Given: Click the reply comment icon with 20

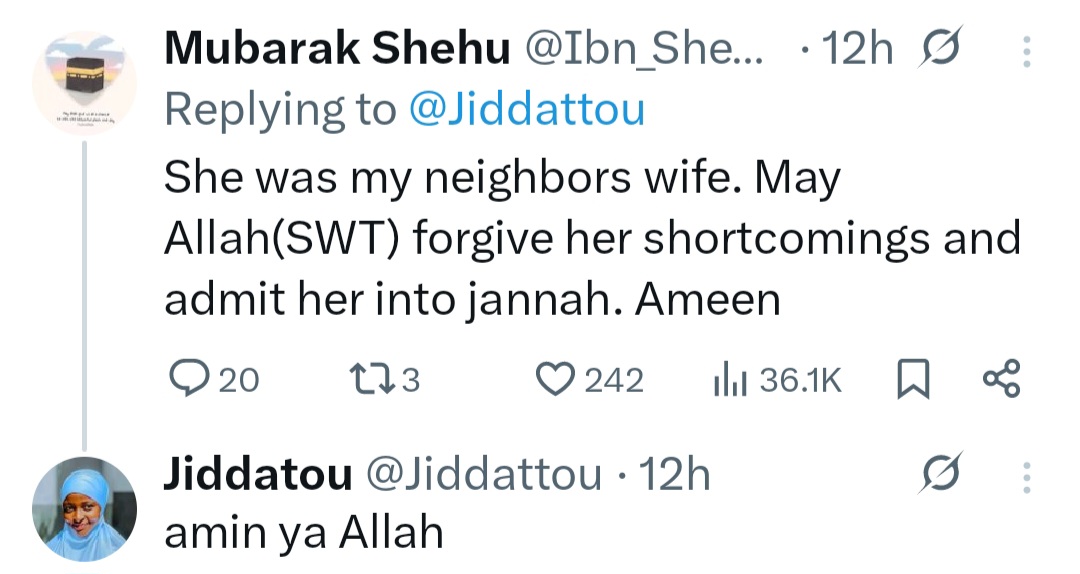Looking at the screenshot, I should (x=187, y=380).
